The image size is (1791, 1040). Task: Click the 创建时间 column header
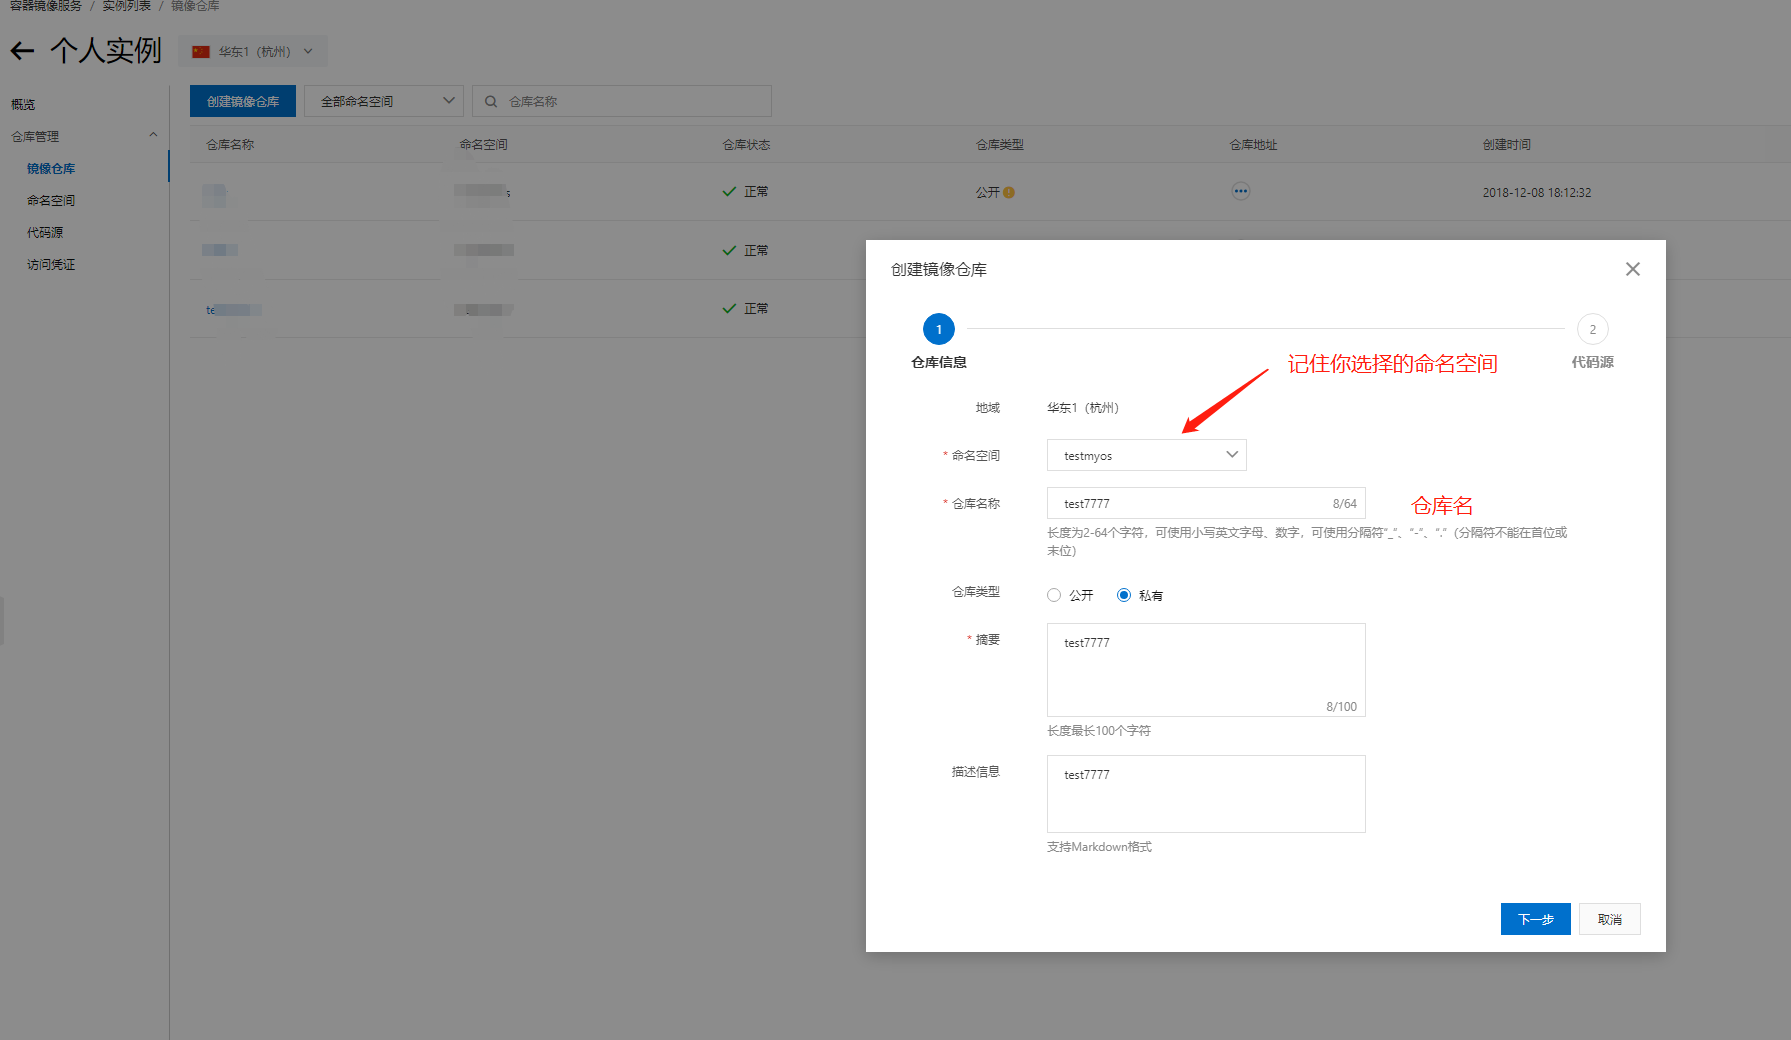1507,144
